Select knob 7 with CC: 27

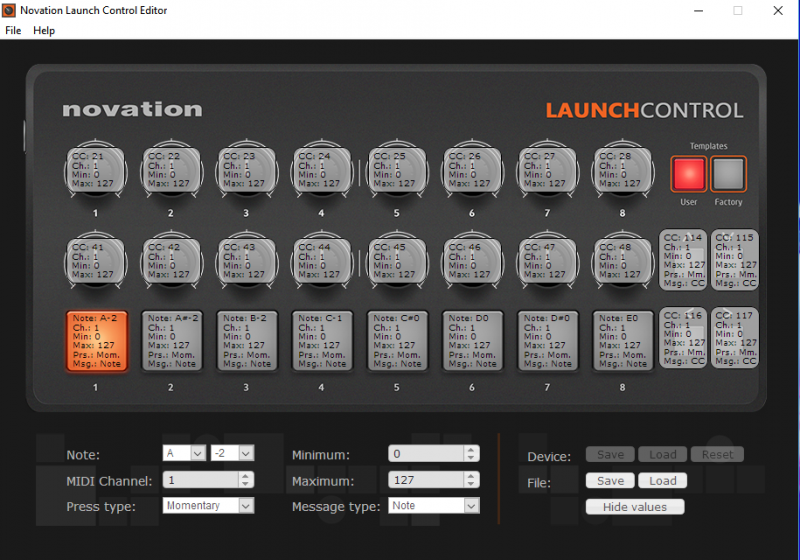[x=547, y=170]
